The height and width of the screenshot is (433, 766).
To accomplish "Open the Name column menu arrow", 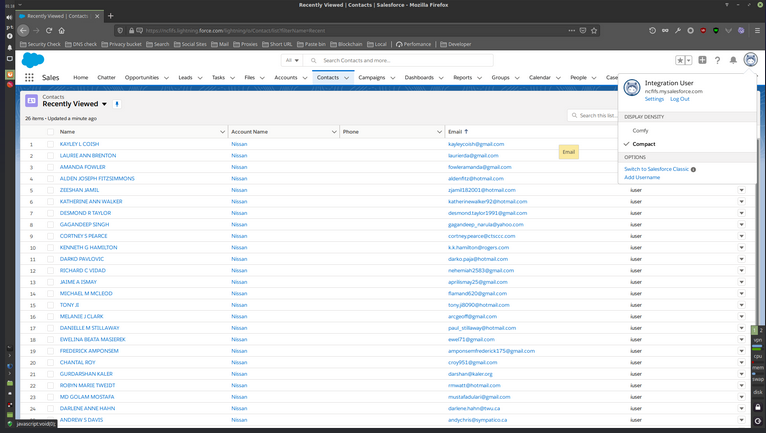I will [x=222, y=132].
